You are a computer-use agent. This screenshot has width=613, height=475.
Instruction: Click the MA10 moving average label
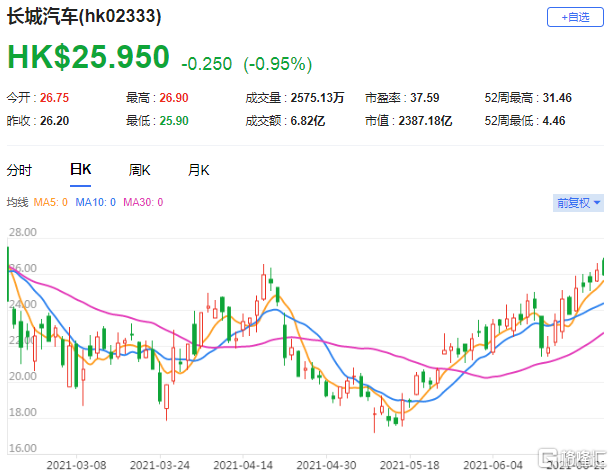click(95, 203)
